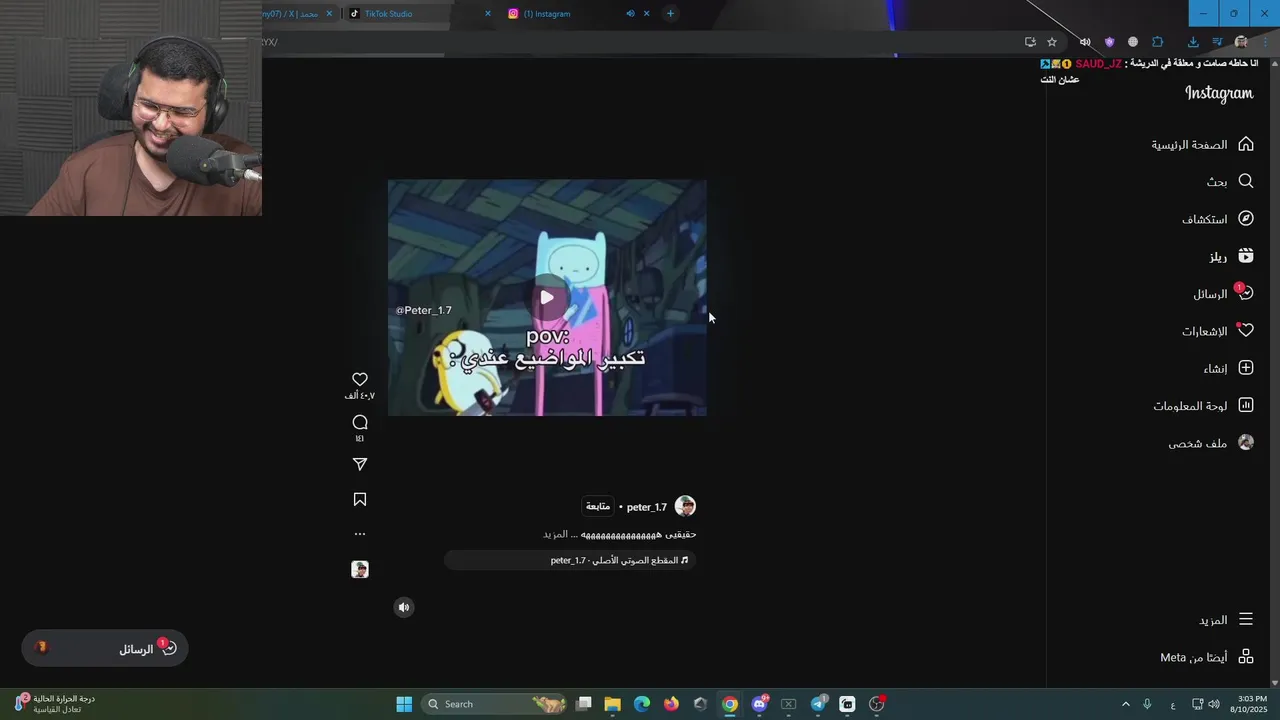Open the Notifications heart icon in the sidebar
Image resolution: width=1280 pixels, height=720 pixels.
click(1246, 330)
